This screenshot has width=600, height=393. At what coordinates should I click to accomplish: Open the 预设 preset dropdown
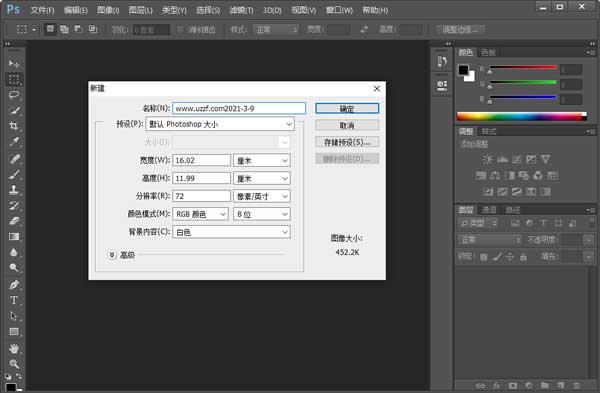click(220, 124)
